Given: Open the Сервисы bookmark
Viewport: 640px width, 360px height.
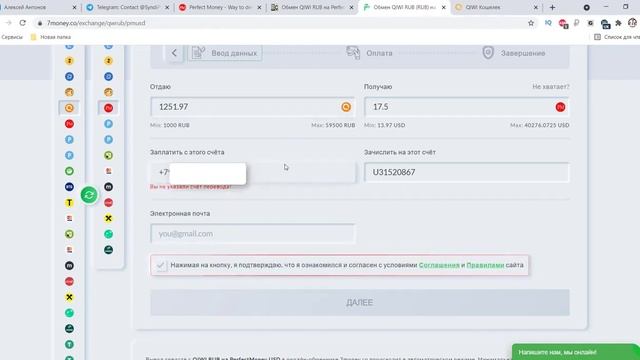Looking at the screenshot, I should pos(12,37).
